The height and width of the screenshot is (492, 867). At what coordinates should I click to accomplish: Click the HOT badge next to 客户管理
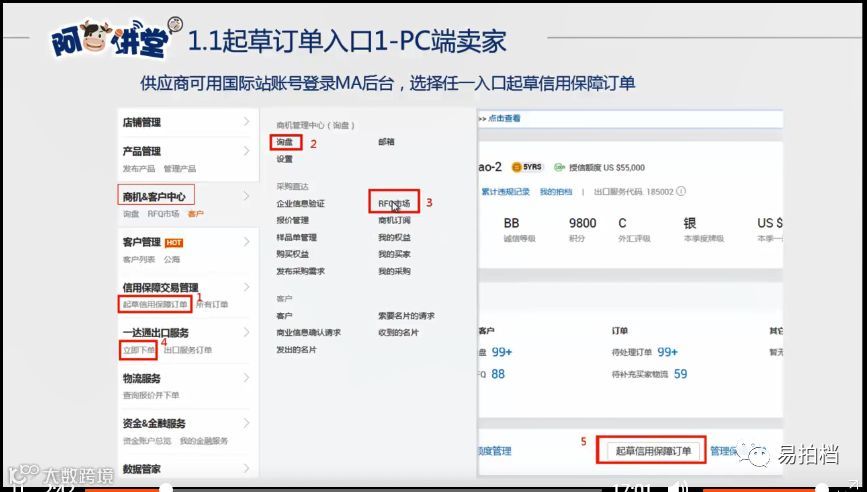point(174,243)
